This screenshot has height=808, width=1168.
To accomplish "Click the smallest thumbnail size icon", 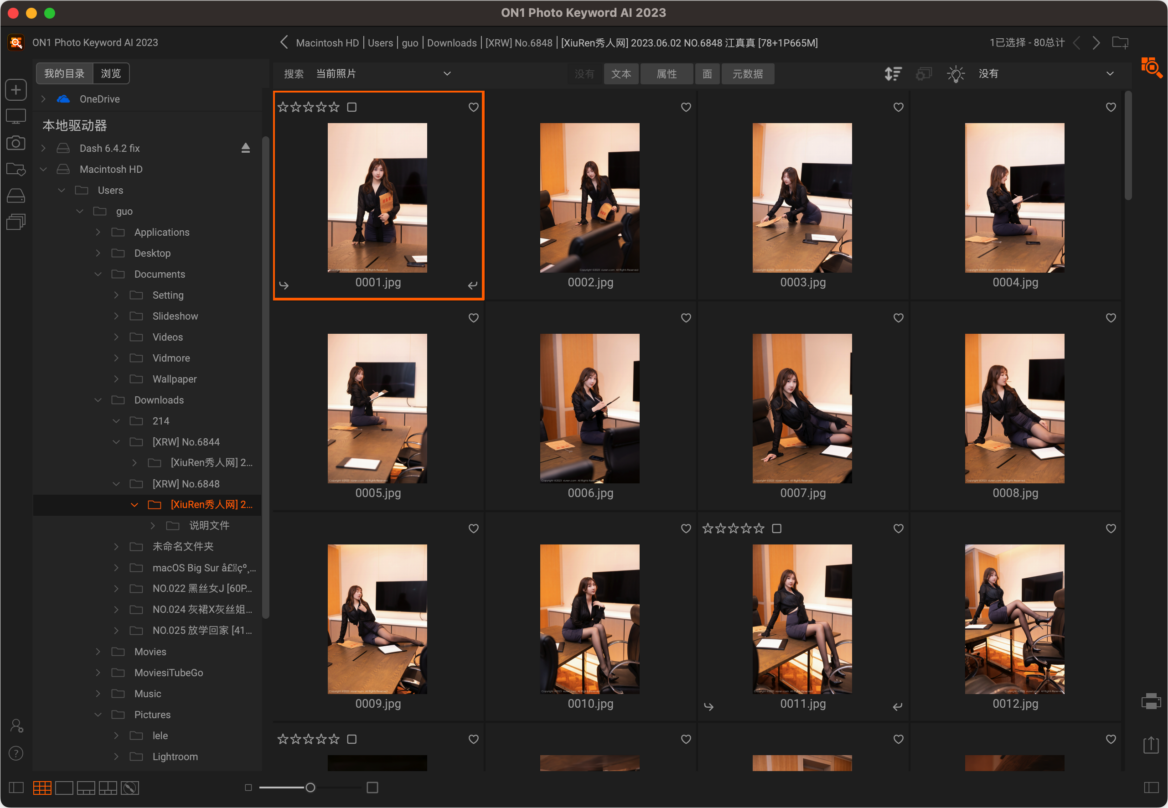I will [x=248, y=788].
